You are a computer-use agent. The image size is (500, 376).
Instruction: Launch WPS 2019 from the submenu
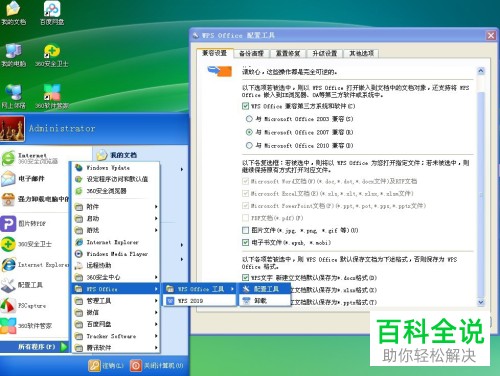pos(199,301)
